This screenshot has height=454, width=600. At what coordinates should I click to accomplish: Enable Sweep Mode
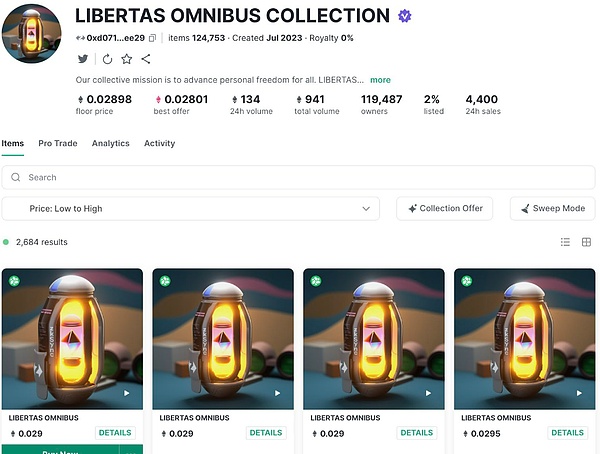pos(553,208)
